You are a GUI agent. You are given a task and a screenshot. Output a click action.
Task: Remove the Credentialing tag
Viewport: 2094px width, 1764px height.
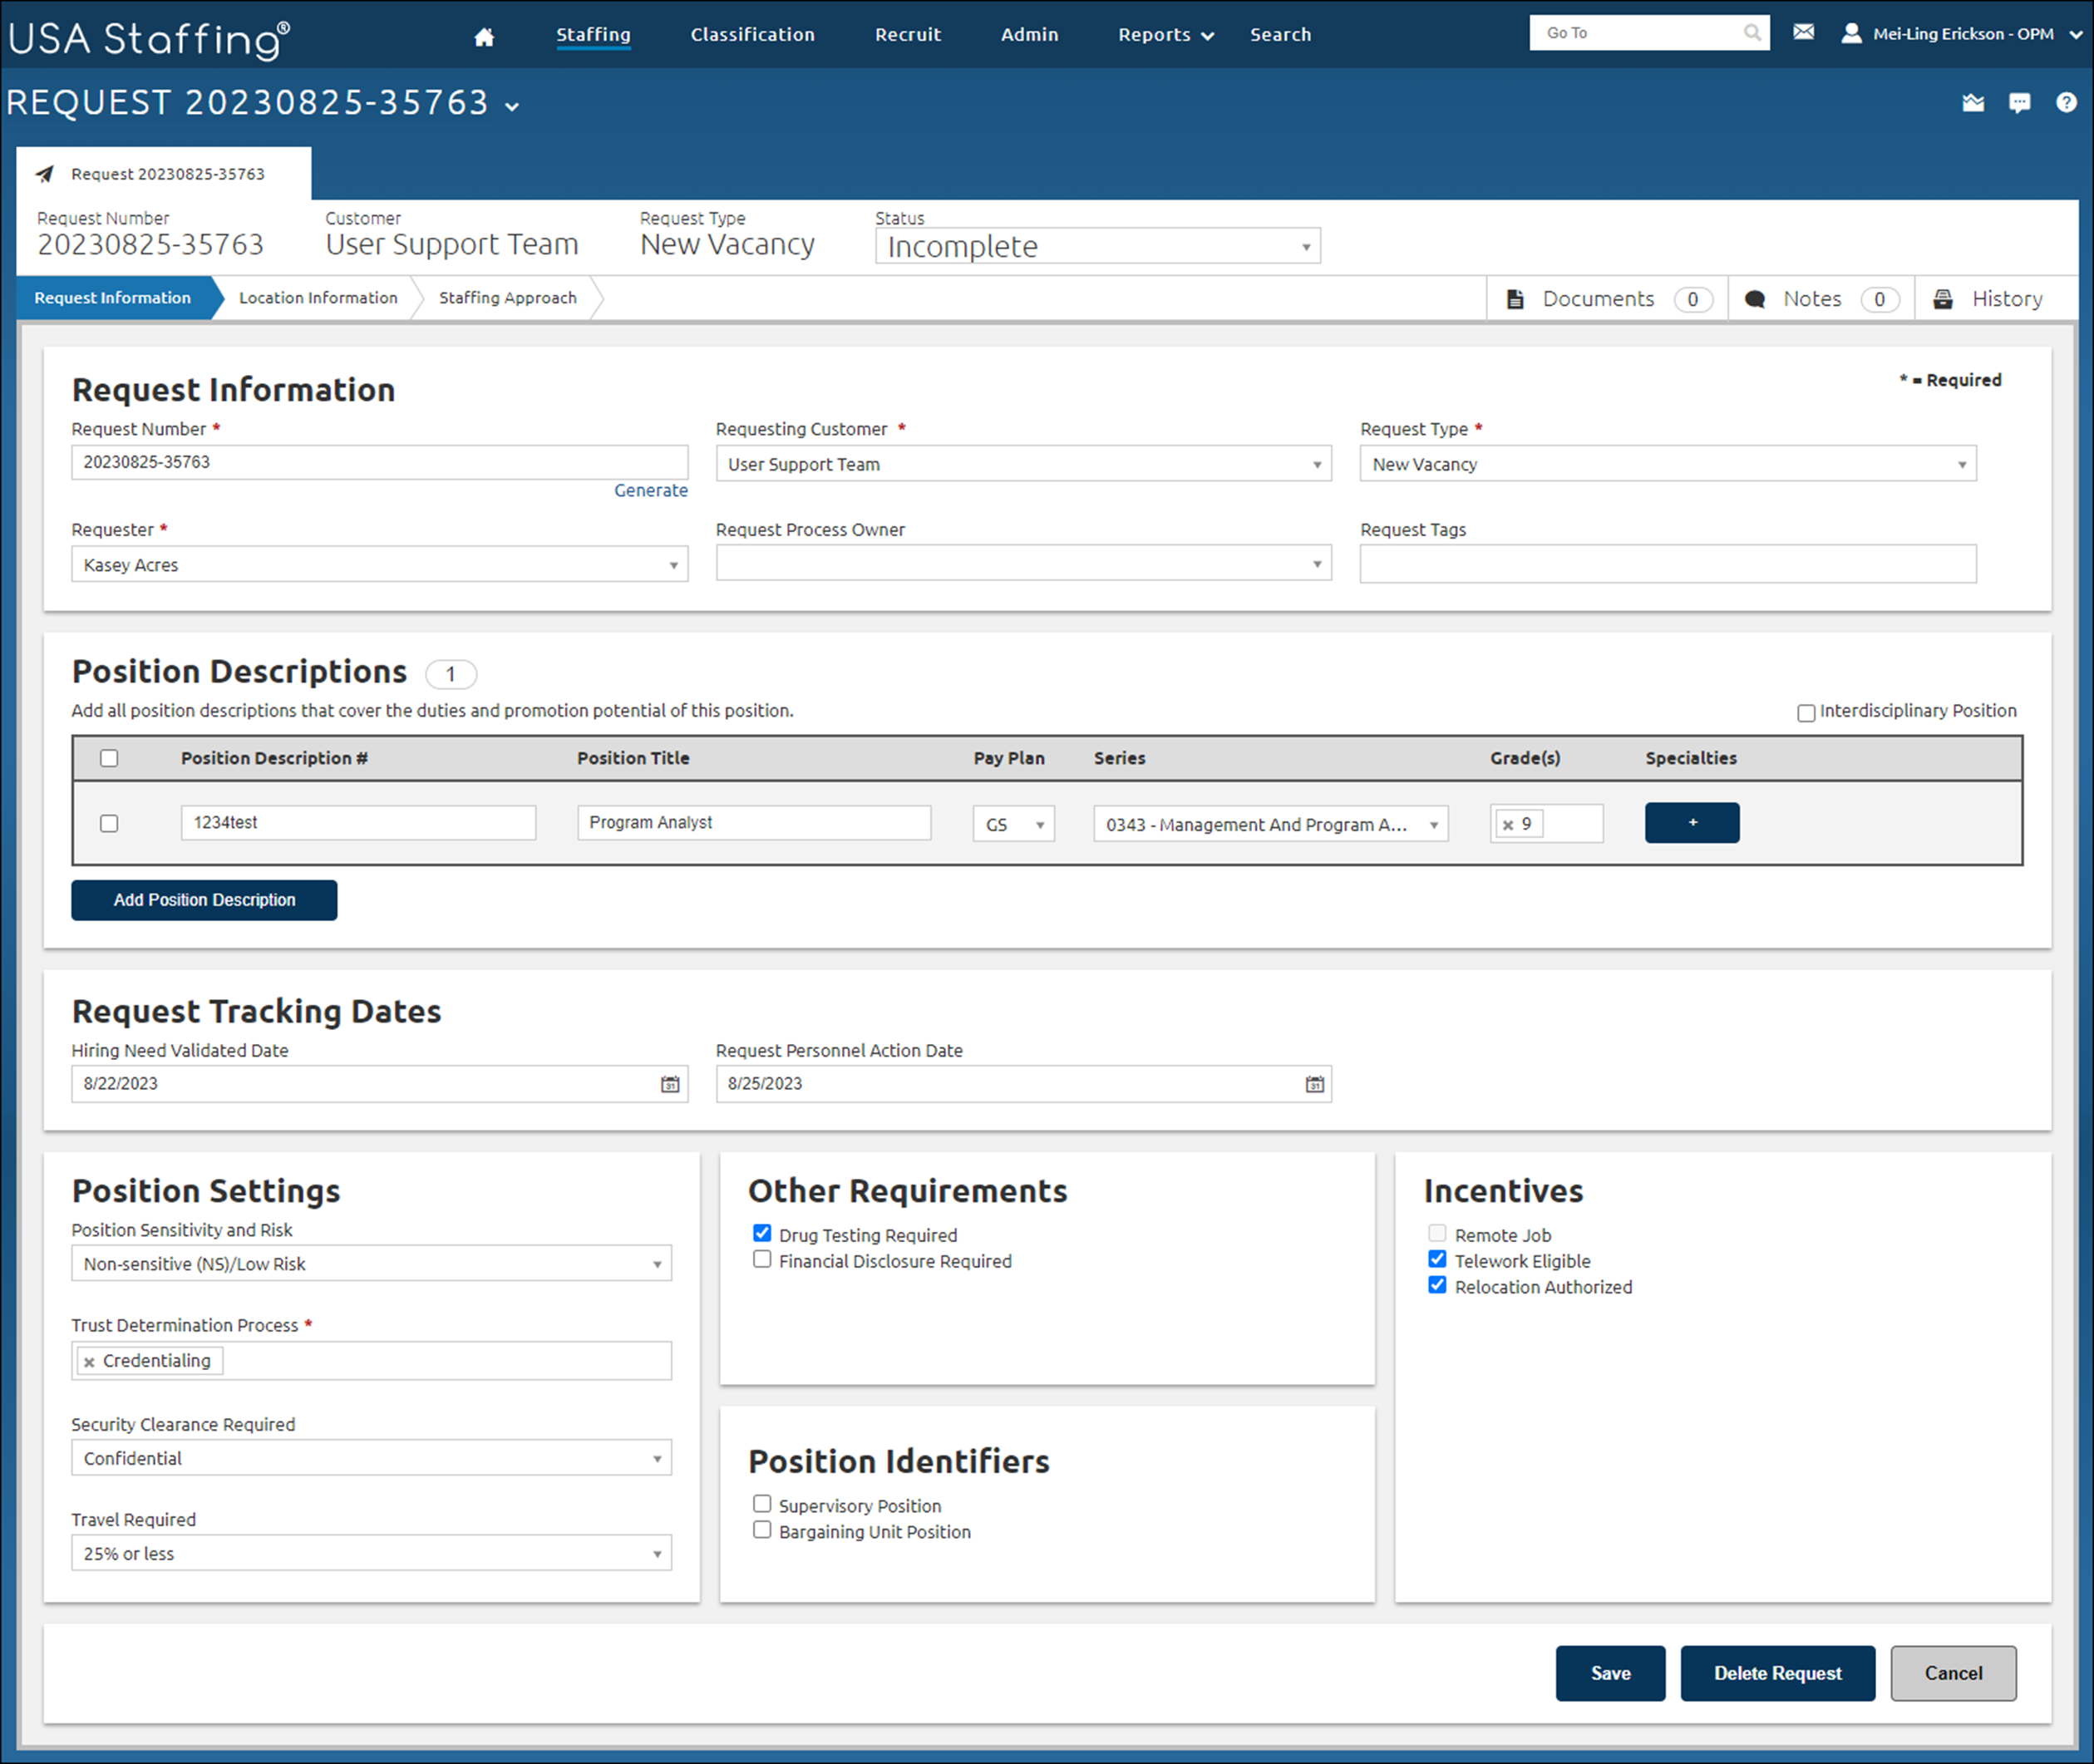[x=89, y=1362]
